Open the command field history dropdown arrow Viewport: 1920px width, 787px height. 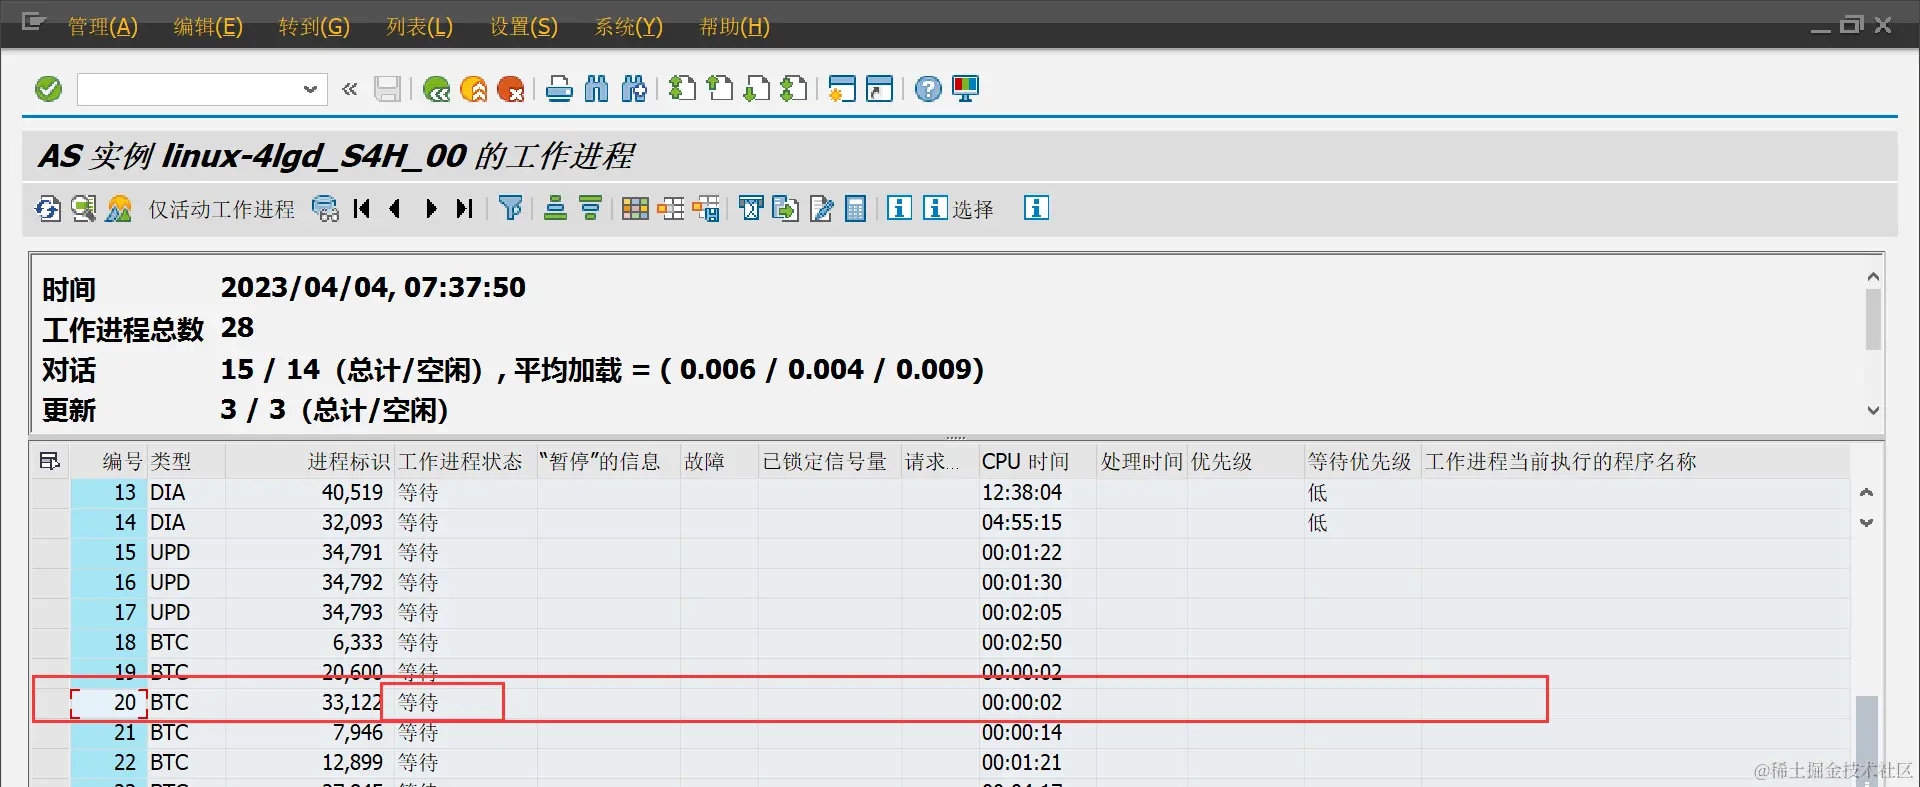tap(310, 89)
